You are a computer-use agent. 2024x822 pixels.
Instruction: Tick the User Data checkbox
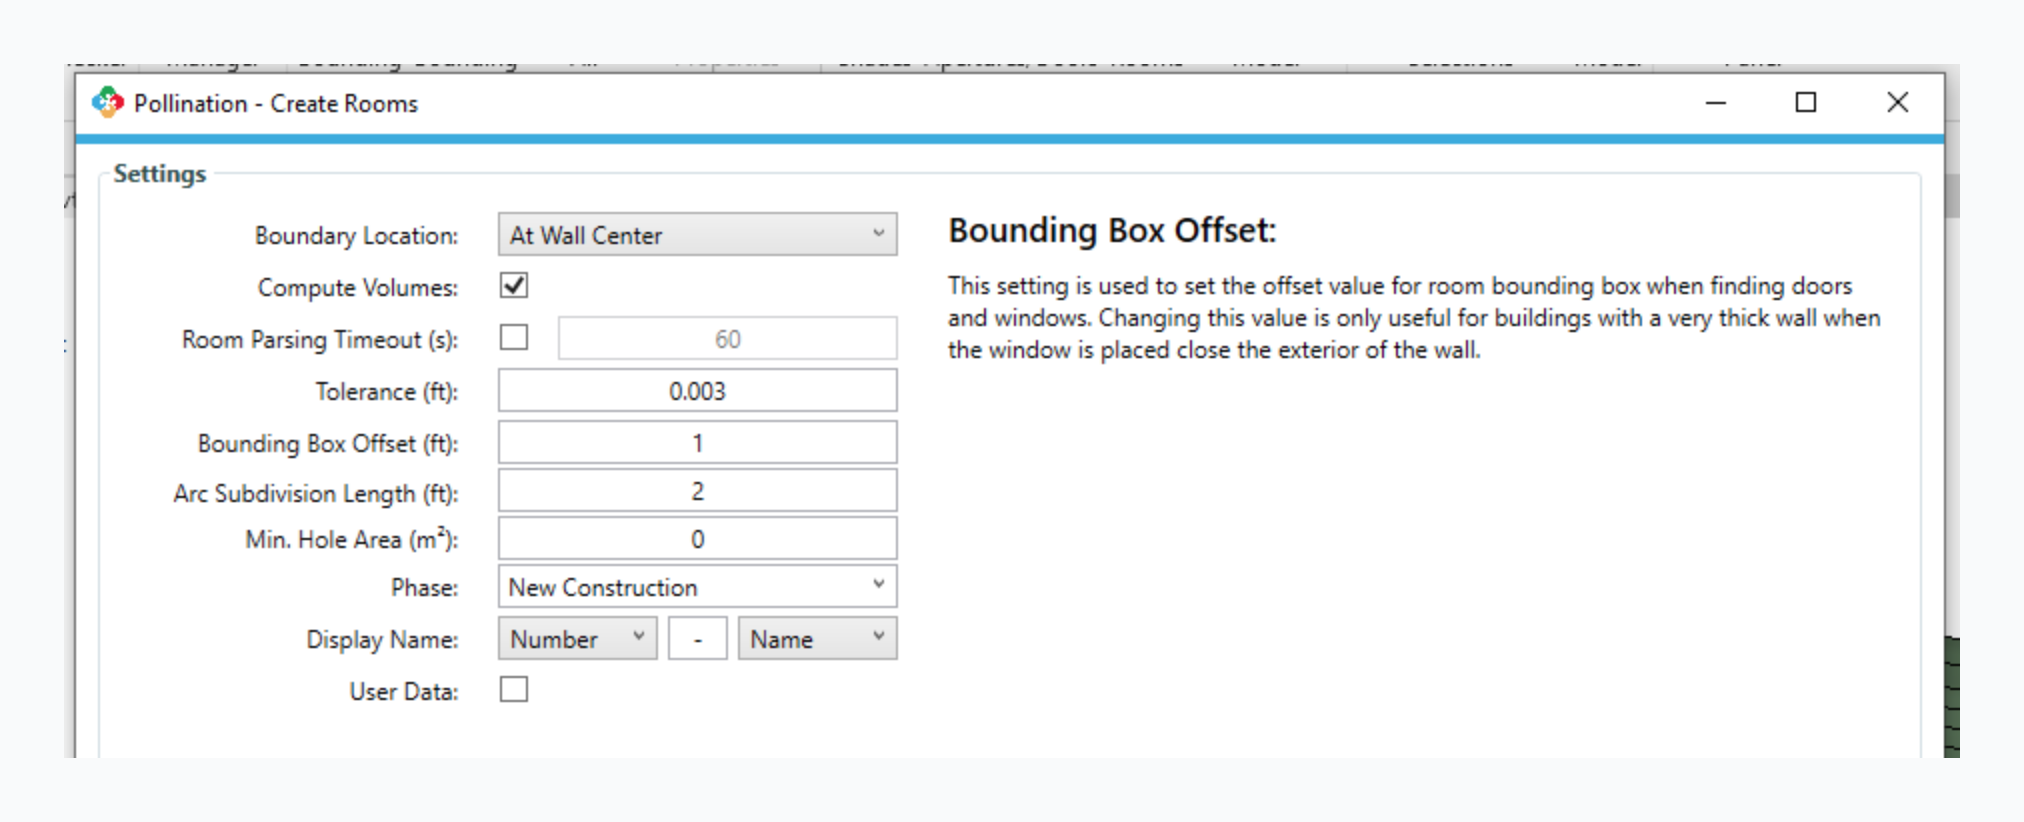514,690
